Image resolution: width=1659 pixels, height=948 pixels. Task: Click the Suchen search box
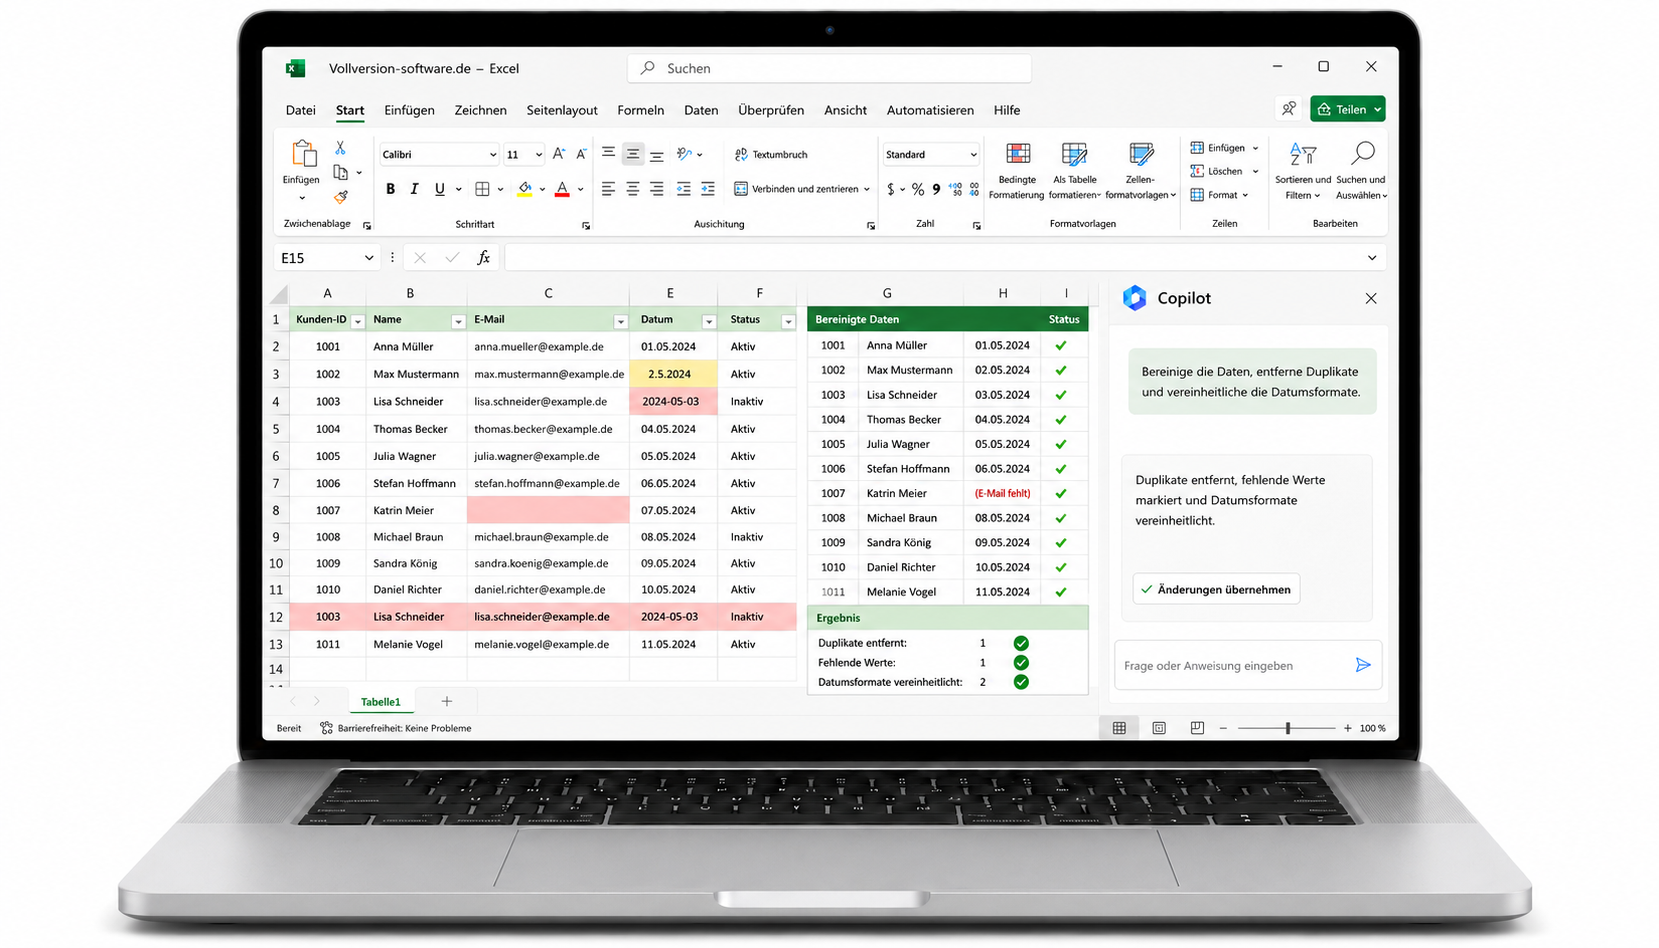pos(829,68)
